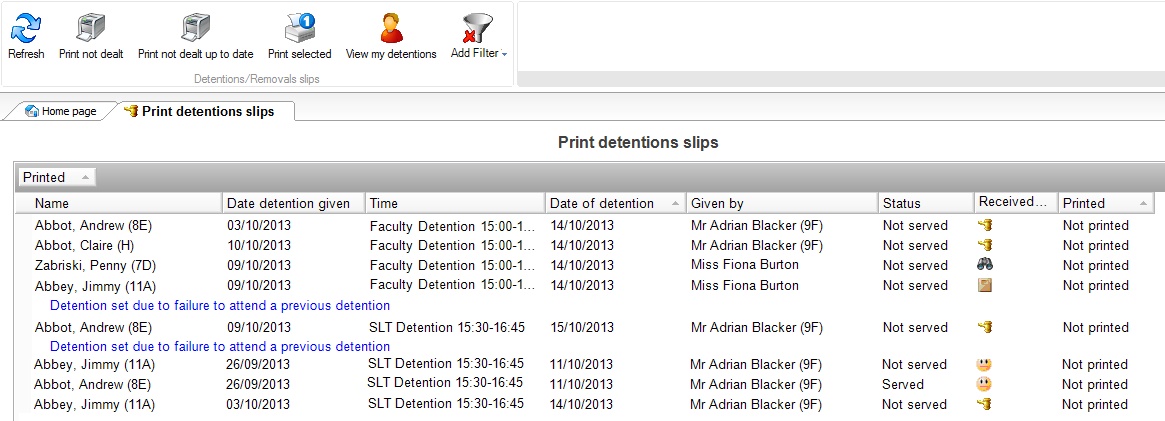Sort by Date of detention column
The image size is (1165, 421).
(614, 203)
